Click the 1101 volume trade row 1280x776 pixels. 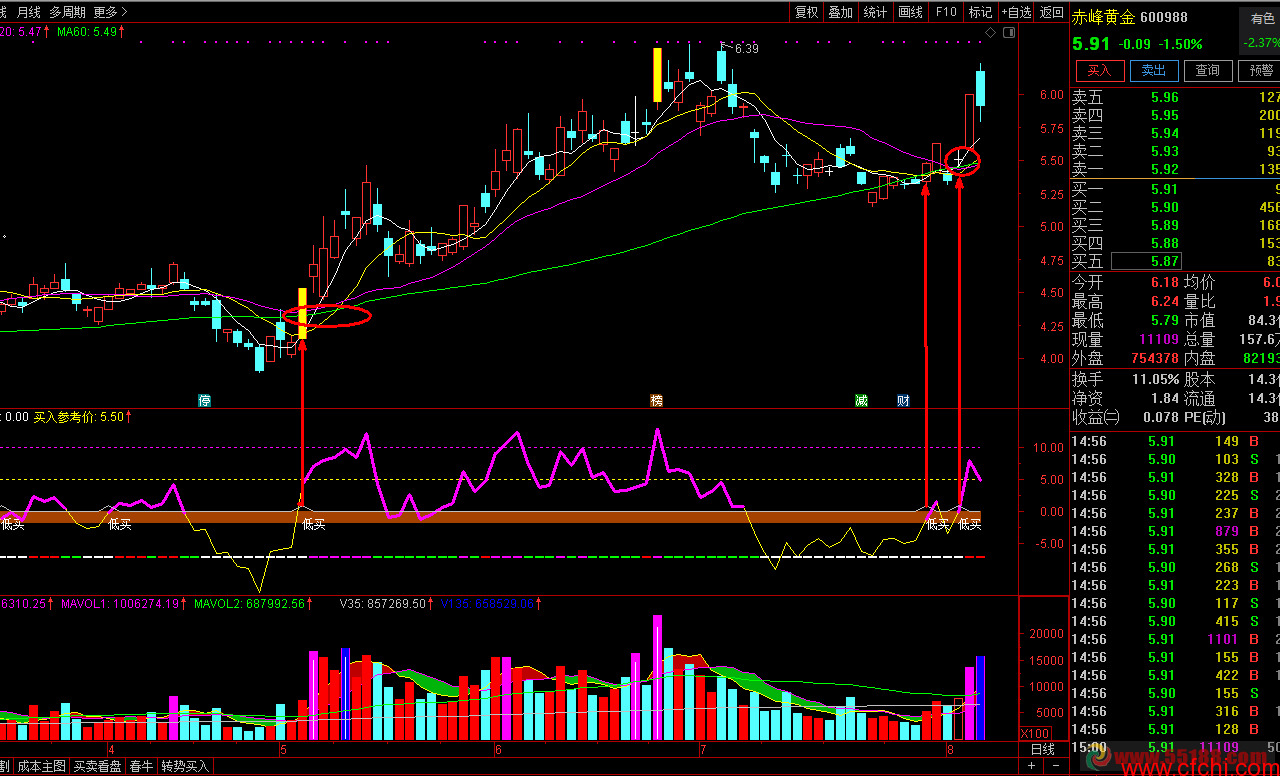(x=1174, y=639)
